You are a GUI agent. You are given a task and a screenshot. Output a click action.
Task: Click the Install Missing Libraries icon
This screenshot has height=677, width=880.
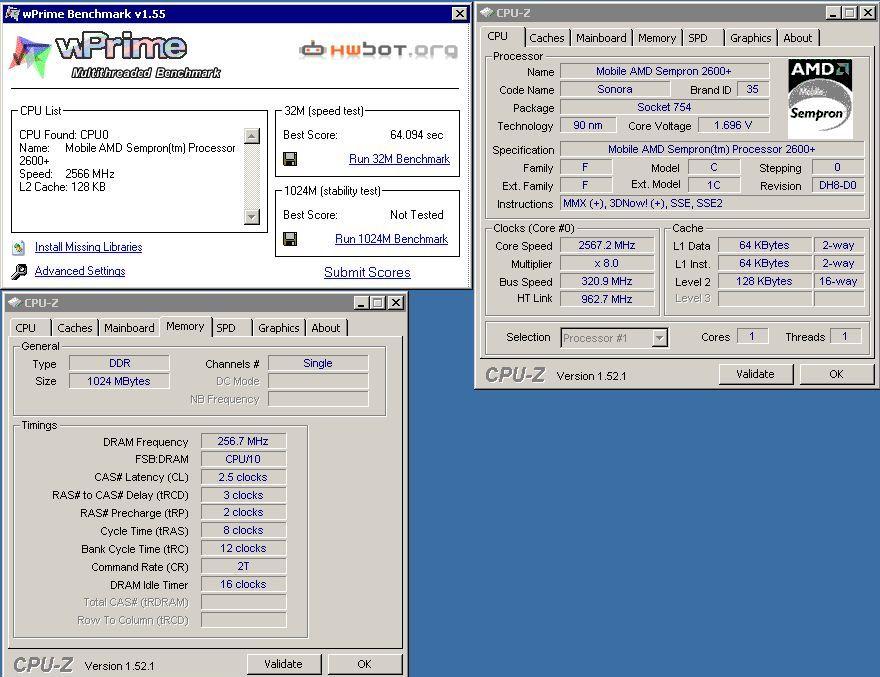pyautogui.click(x=19, y=247)
